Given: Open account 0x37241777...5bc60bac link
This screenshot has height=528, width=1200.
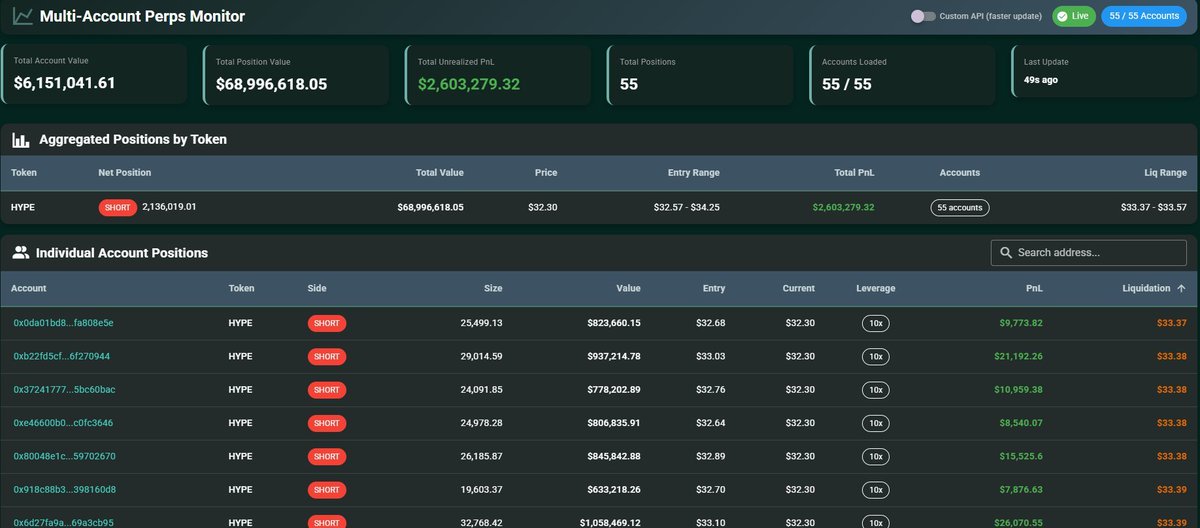Looking at the screenshot, I should tap(64, 389).
